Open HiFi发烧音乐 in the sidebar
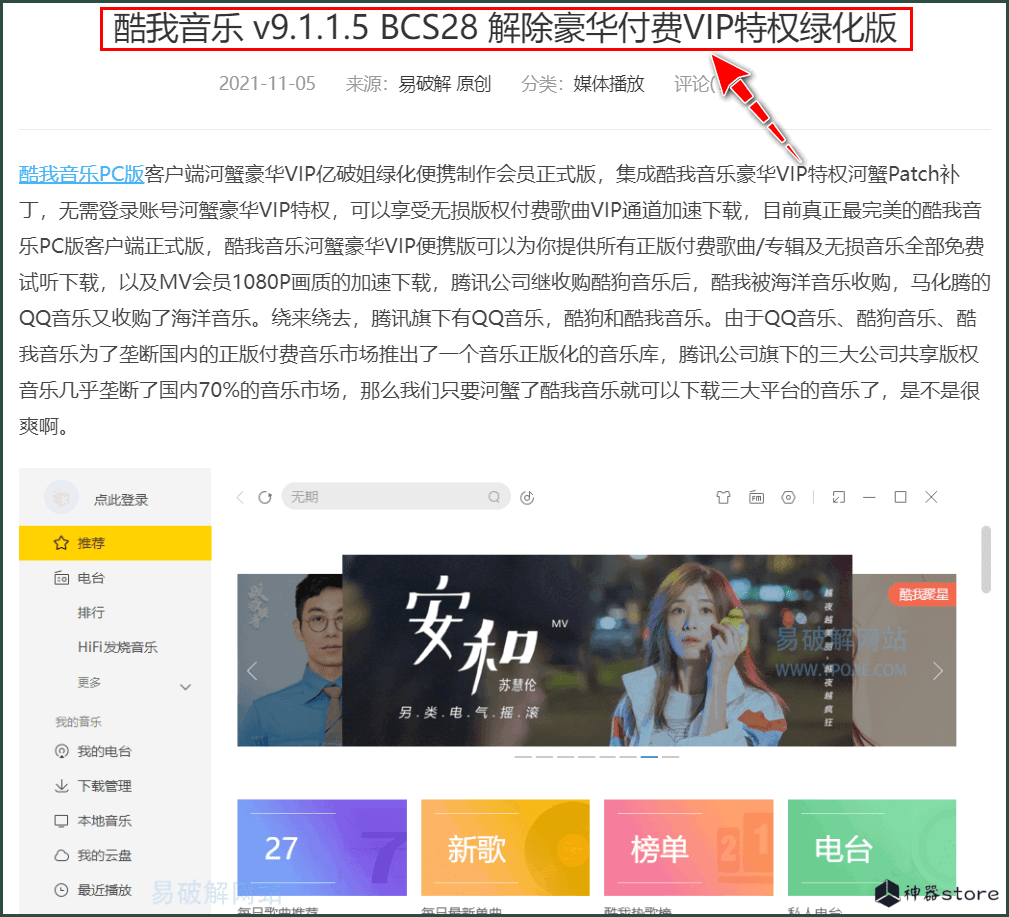 point(118,647)
